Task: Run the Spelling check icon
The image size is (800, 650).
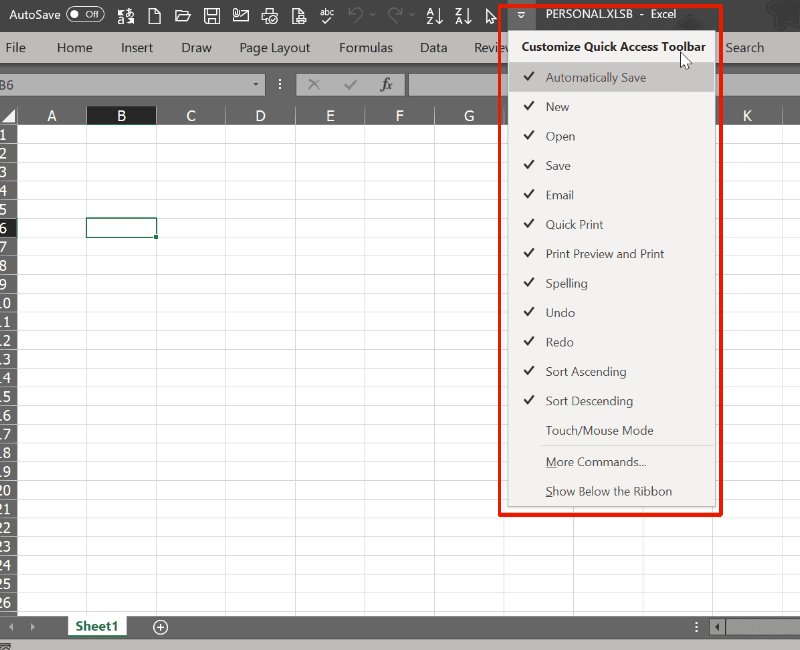Action: (327, 16)
